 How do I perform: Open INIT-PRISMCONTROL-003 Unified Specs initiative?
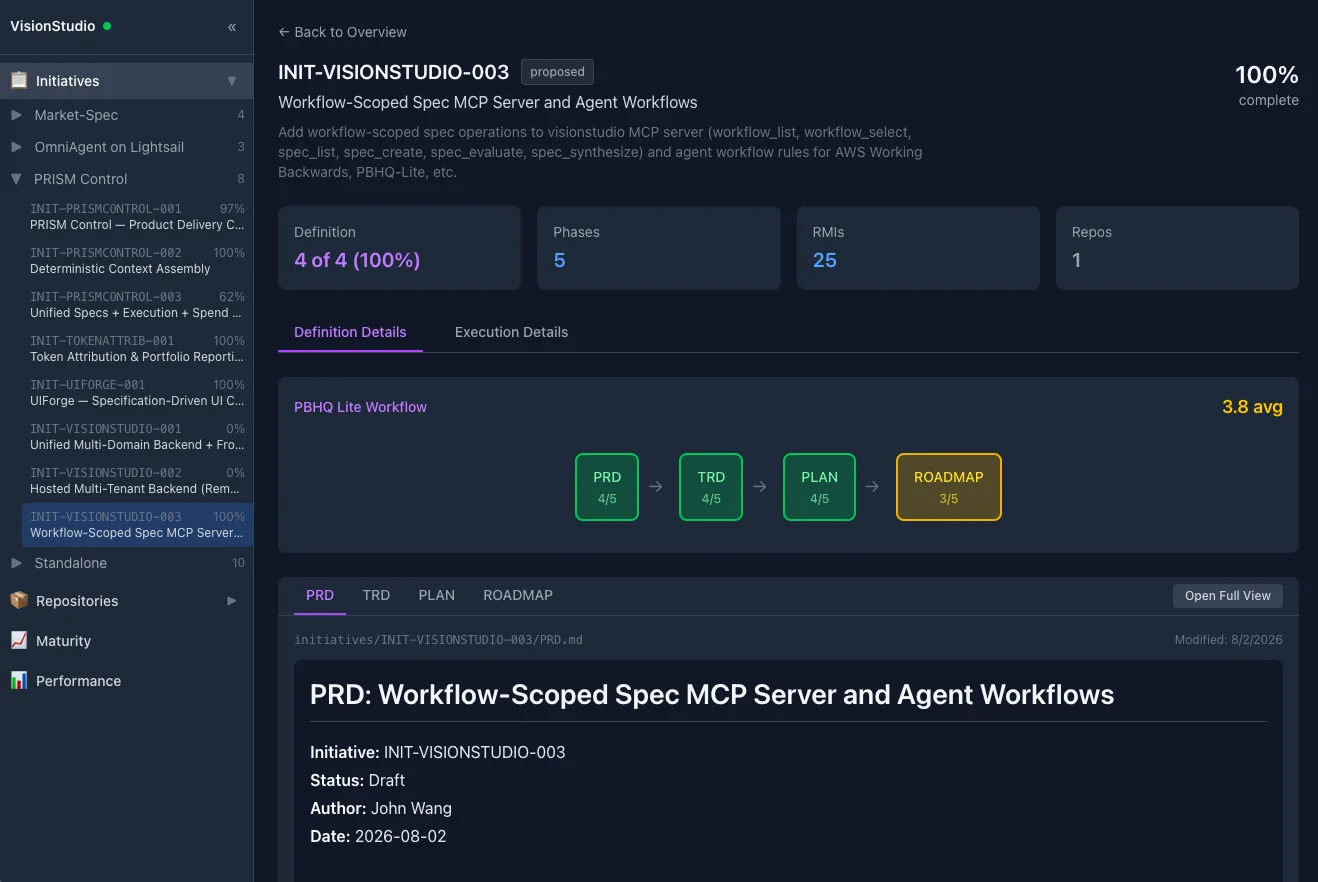pyautogui.click(x=137, y=305)
